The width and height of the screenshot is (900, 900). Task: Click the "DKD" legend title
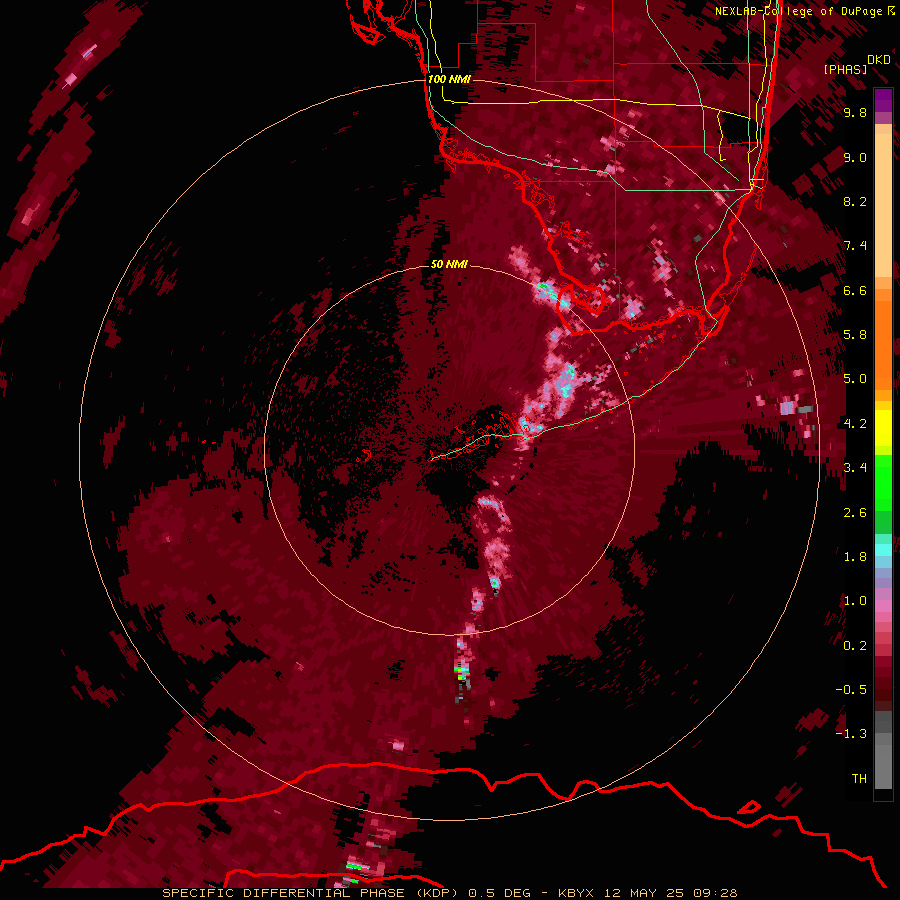click(x=879, y=59)
